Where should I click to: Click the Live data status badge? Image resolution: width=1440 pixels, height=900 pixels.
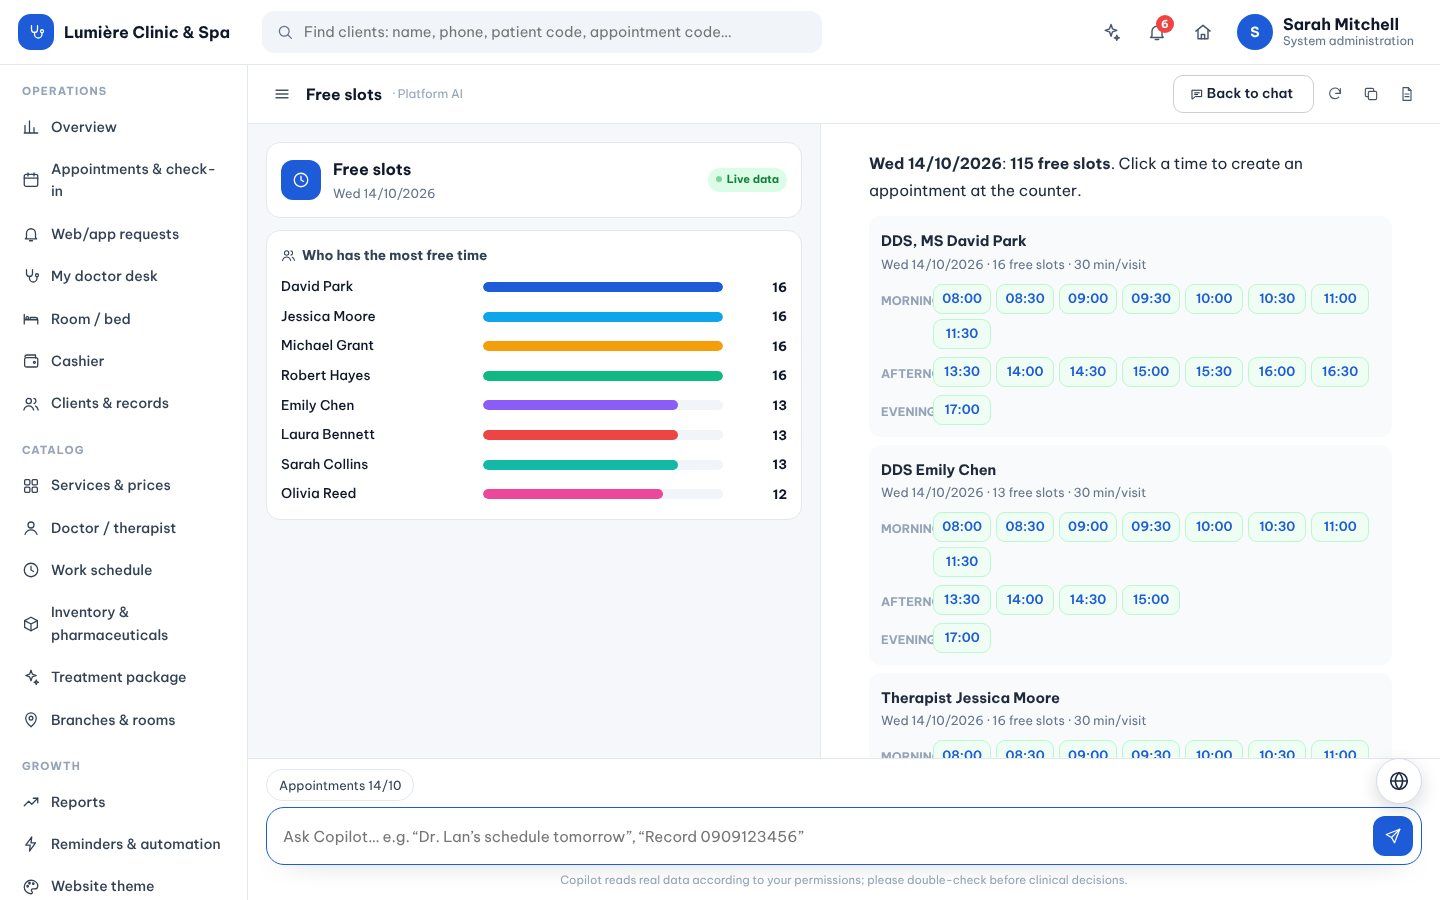747,180
